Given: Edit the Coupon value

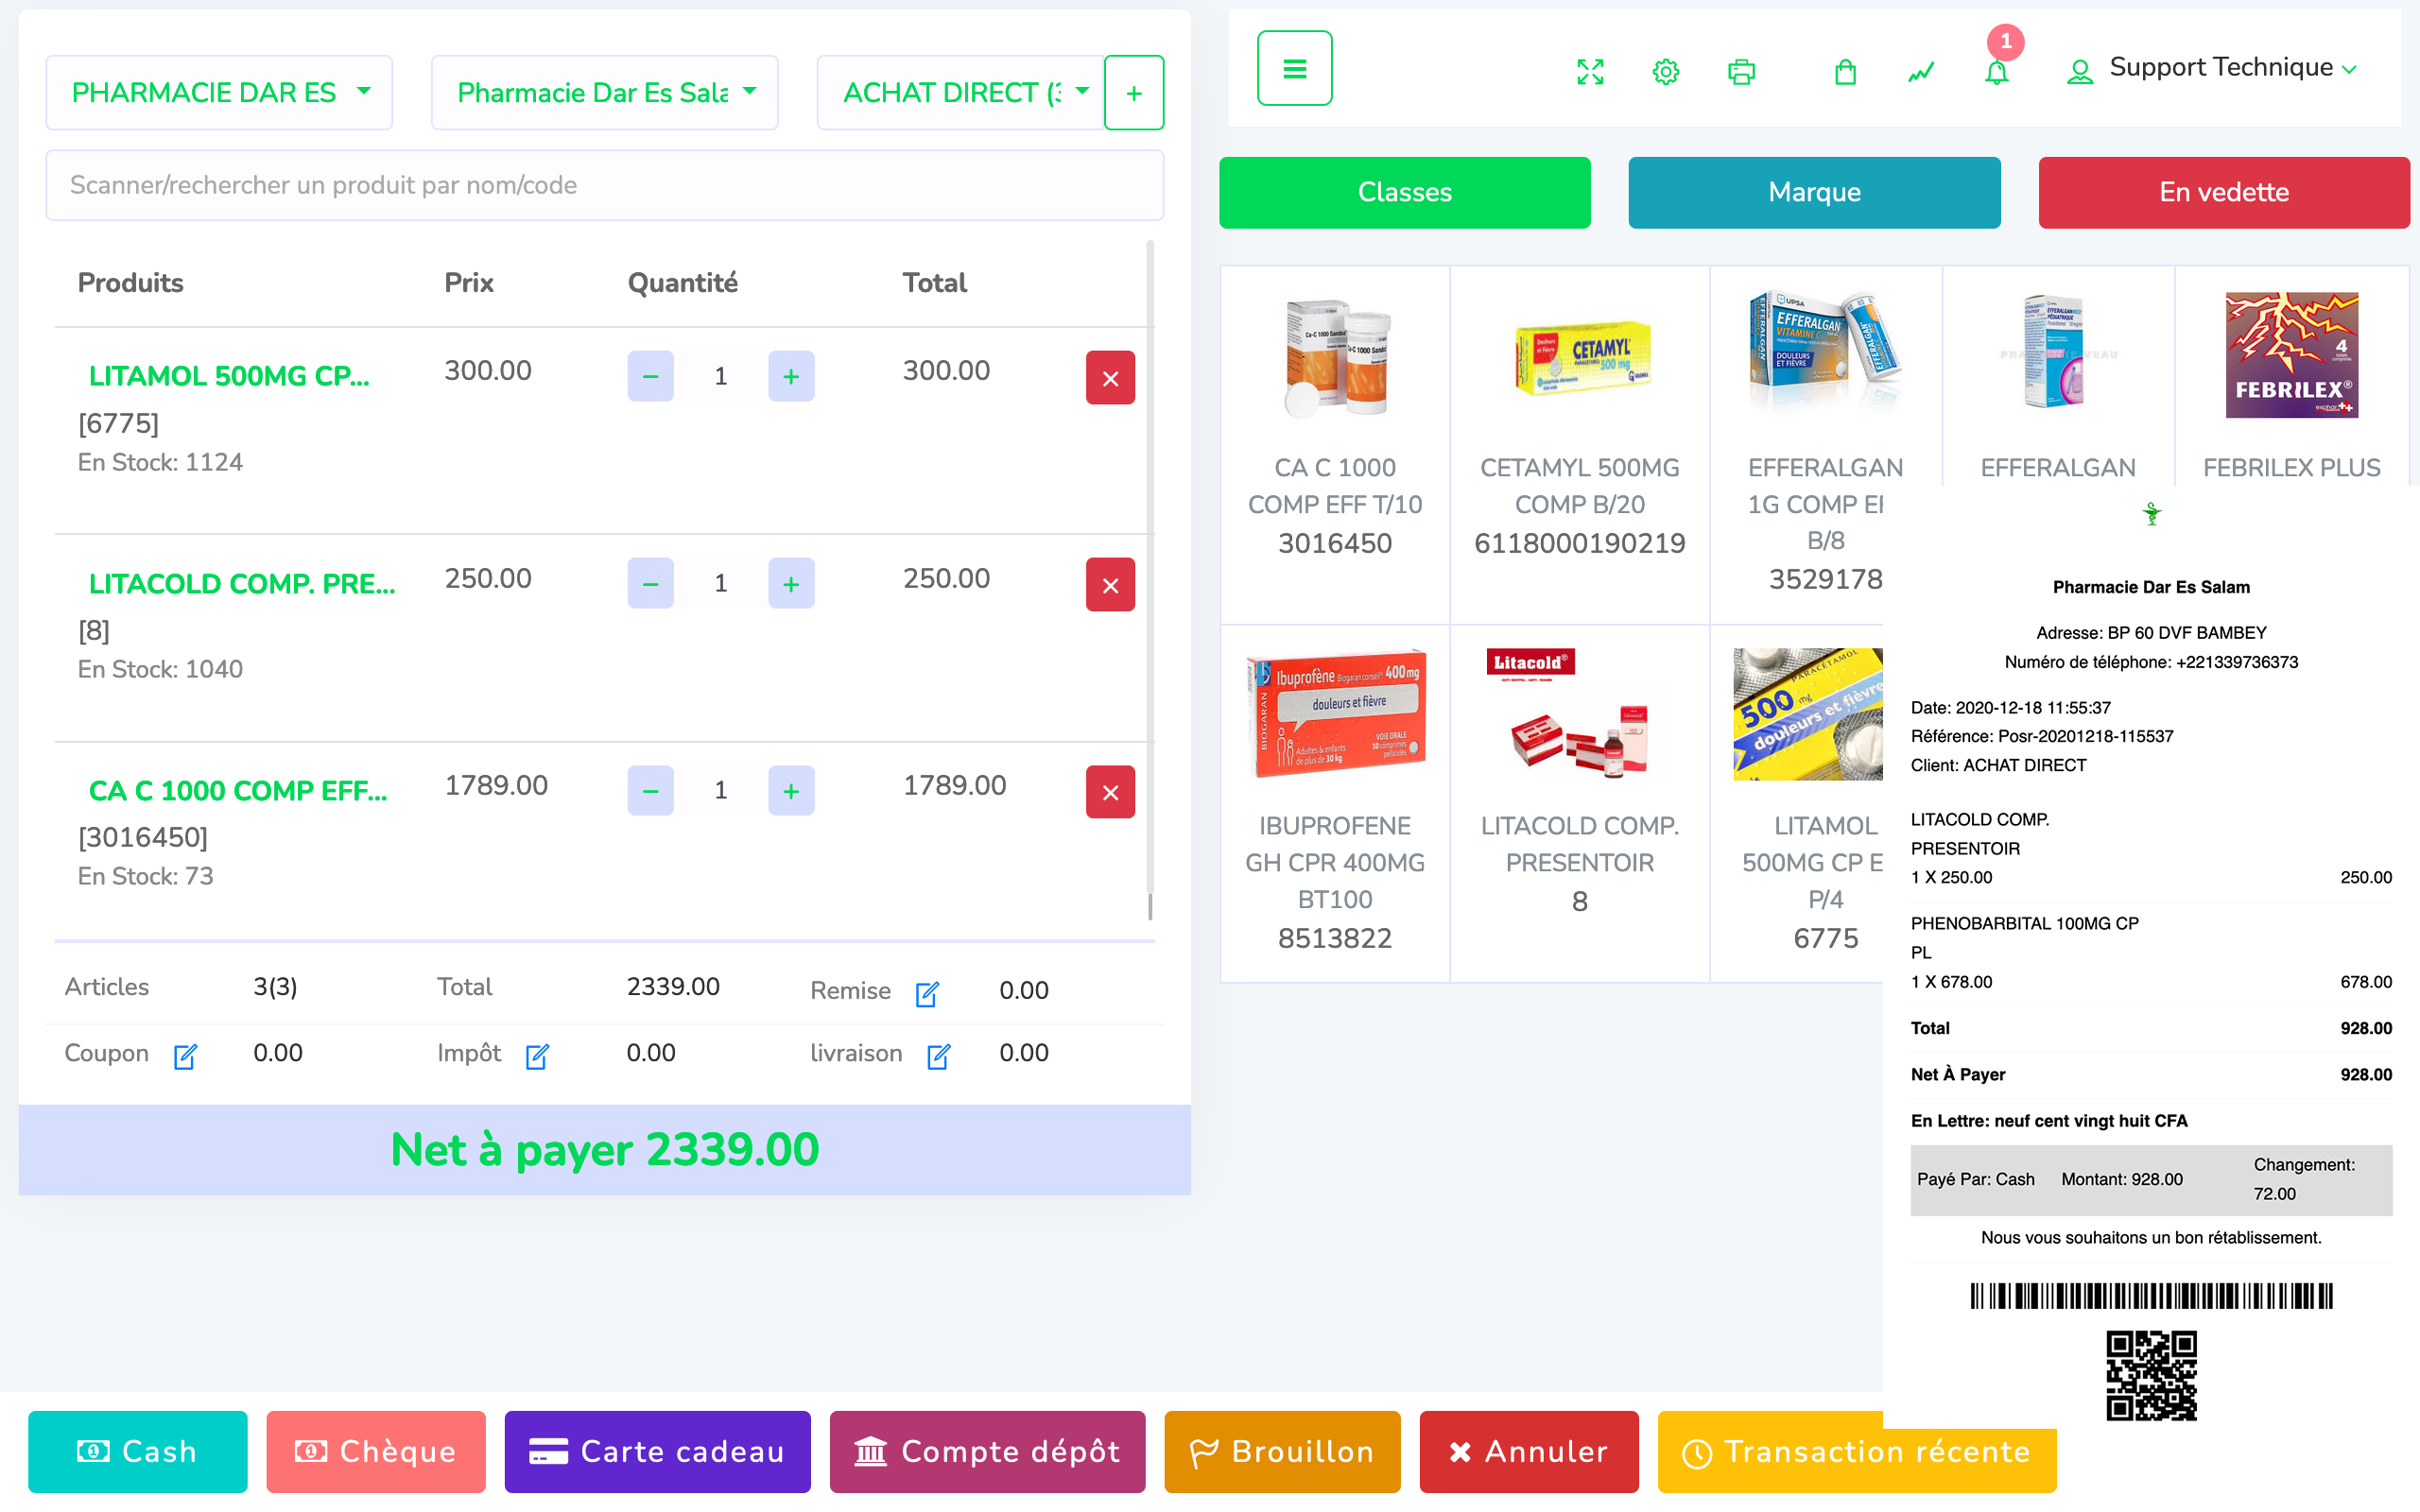Looking at the screenshot, I should (x=185, y=1056).
